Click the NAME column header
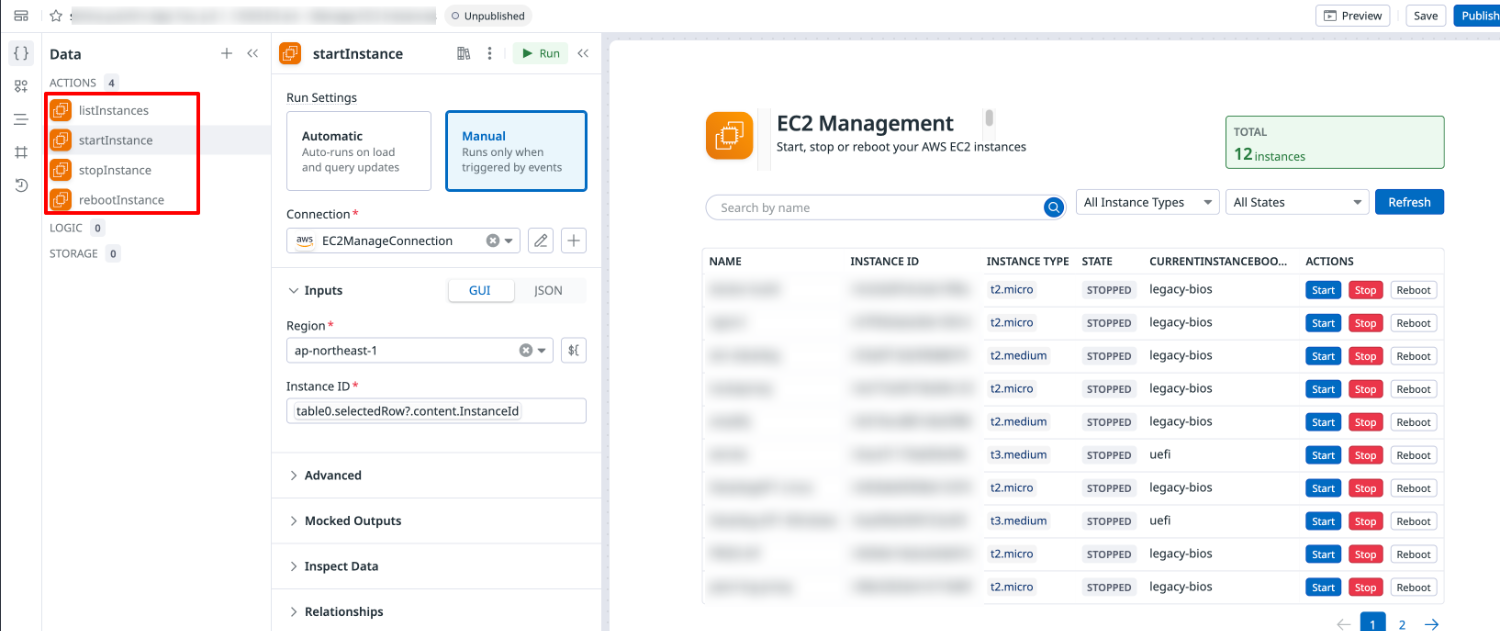This screenshot has width=1500, height=631. 725,261
